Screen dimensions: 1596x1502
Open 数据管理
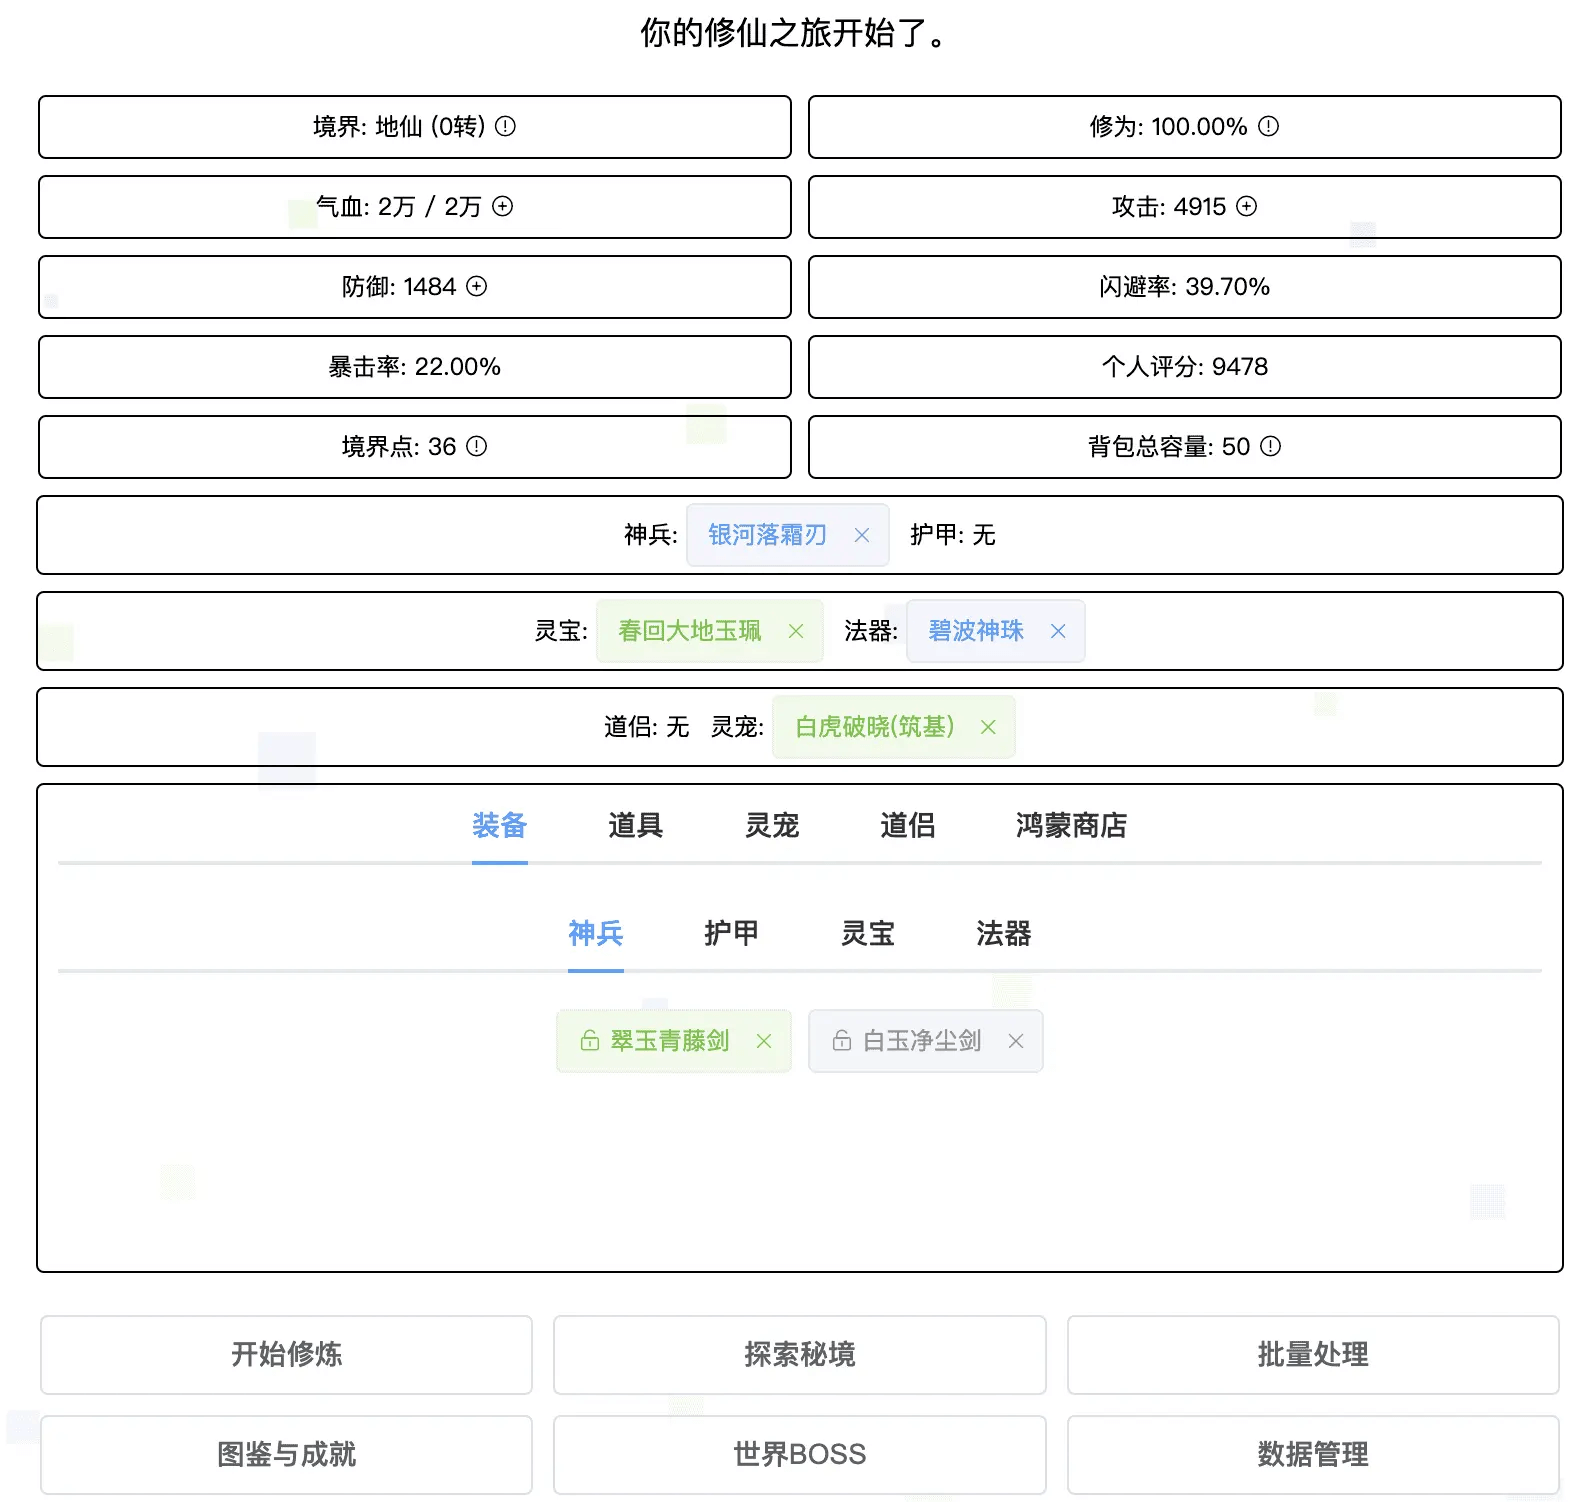coord(1313,1455)
